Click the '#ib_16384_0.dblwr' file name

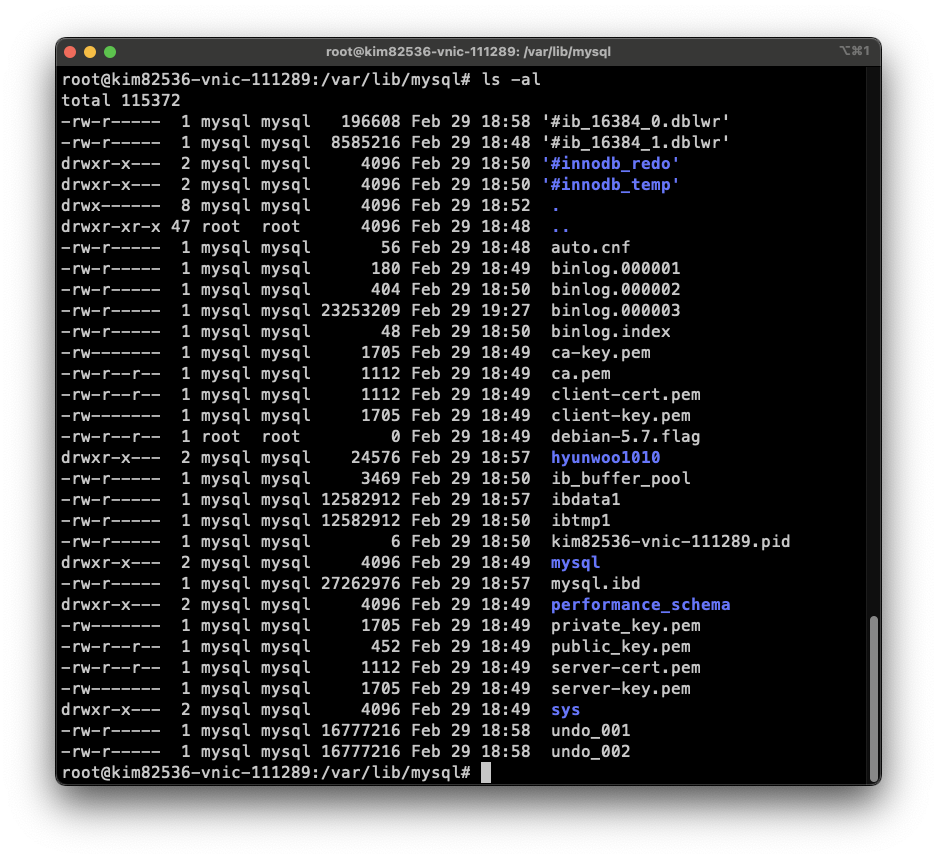click(636, 122)
